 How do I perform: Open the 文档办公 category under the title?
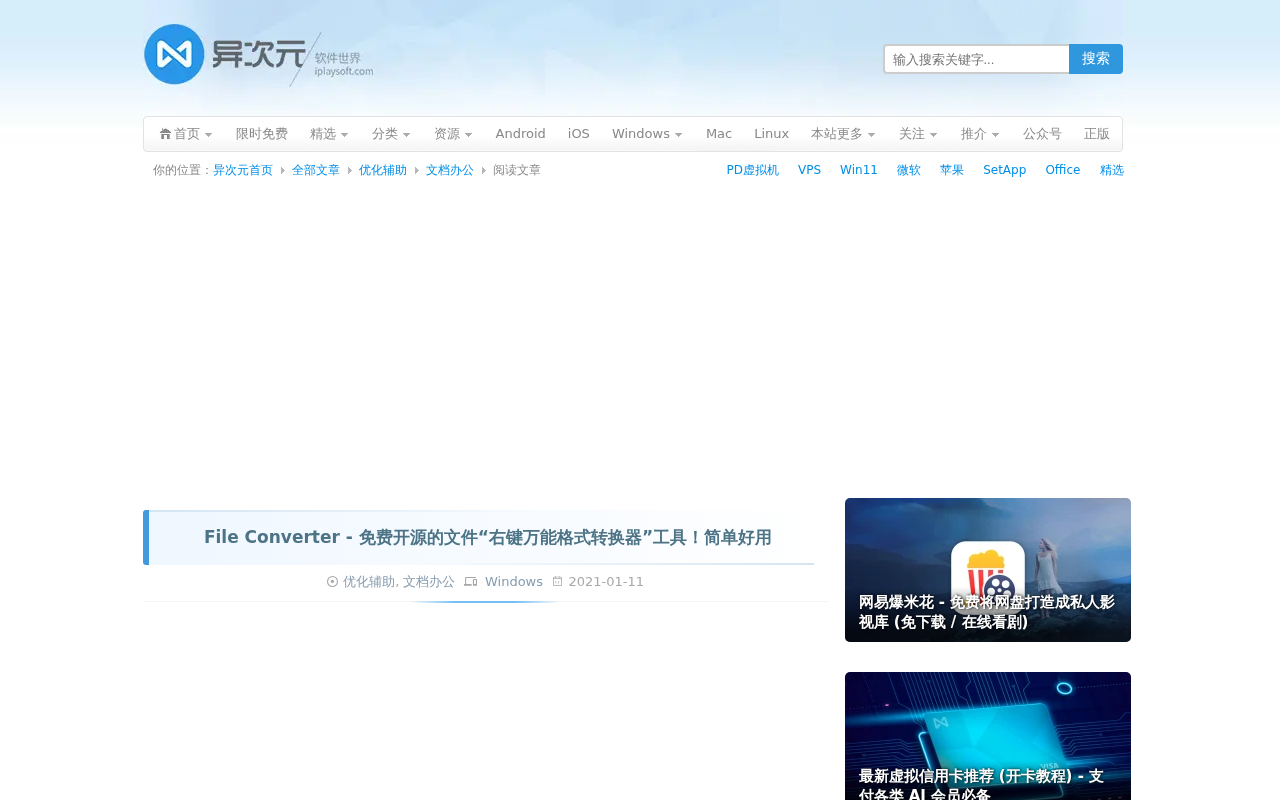coord(429,582)
